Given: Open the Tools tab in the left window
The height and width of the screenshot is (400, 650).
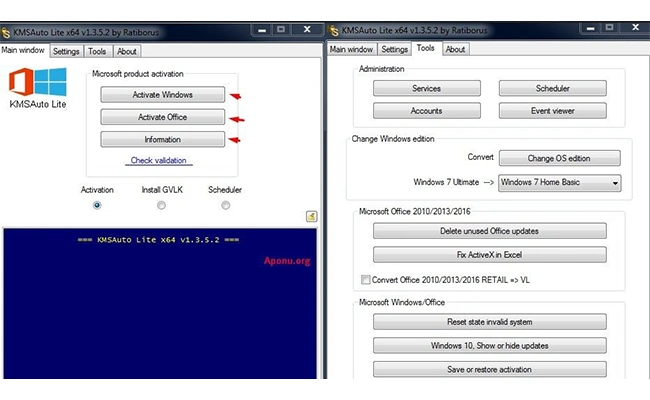Looking at the screenshot, I should tap(97, 51).
